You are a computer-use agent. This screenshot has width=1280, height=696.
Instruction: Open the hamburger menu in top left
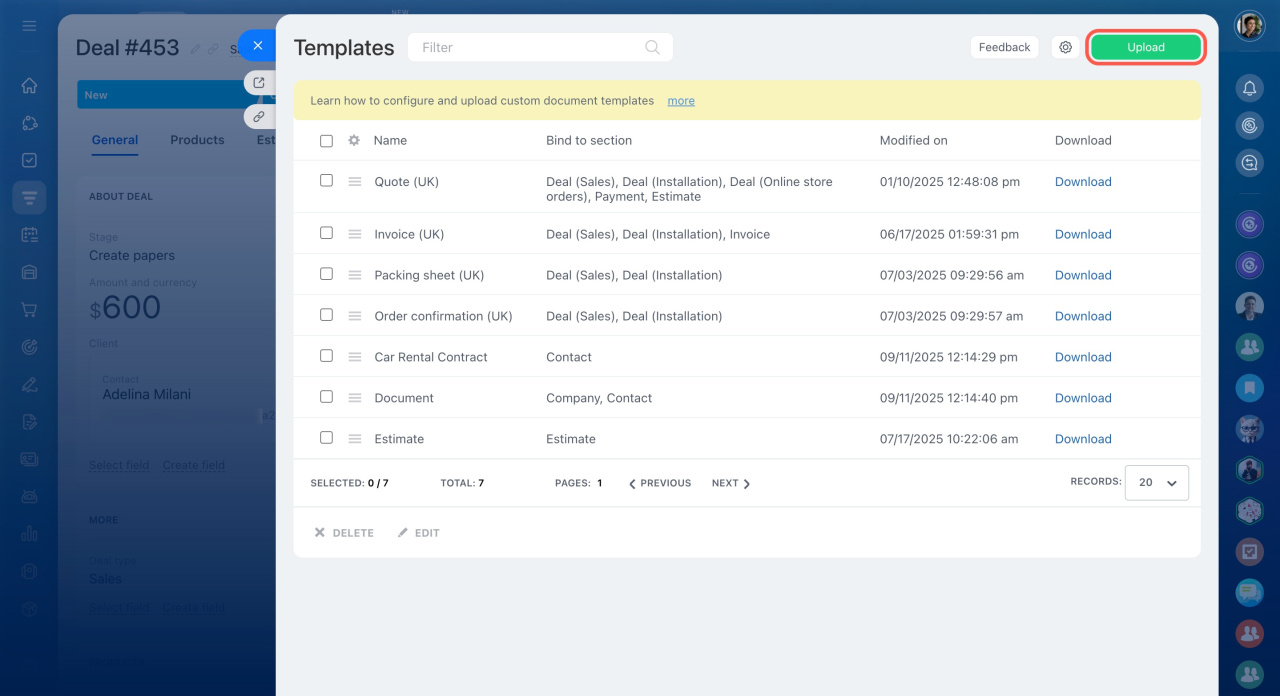[29, 25]
